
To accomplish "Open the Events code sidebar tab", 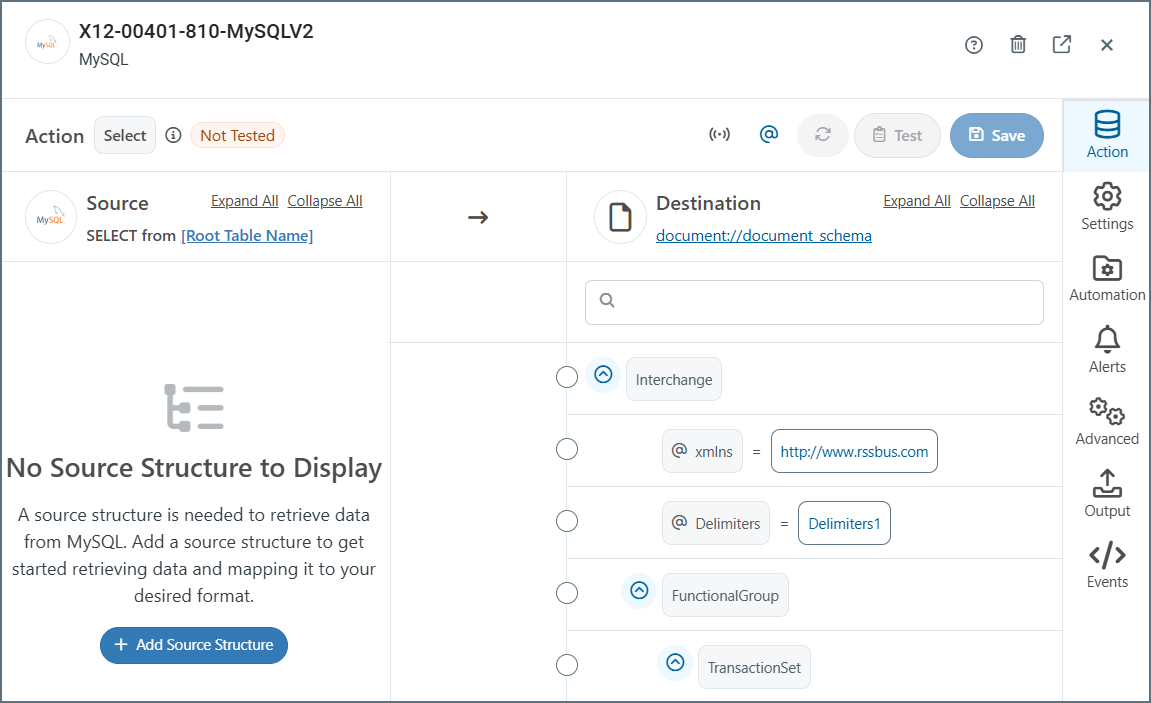I will click(1107, 566).
